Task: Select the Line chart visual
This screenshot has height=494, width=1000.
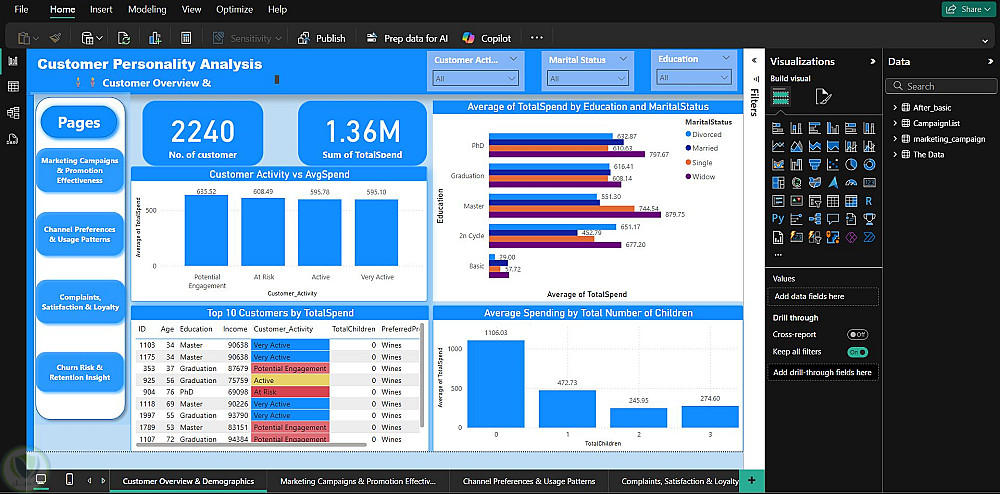Action: click(x=777, y=147)
